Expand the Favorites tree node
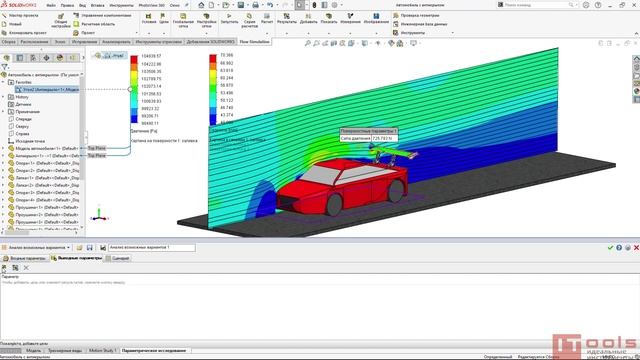This screenshot has height=360, width=640. tap(3, 82)
